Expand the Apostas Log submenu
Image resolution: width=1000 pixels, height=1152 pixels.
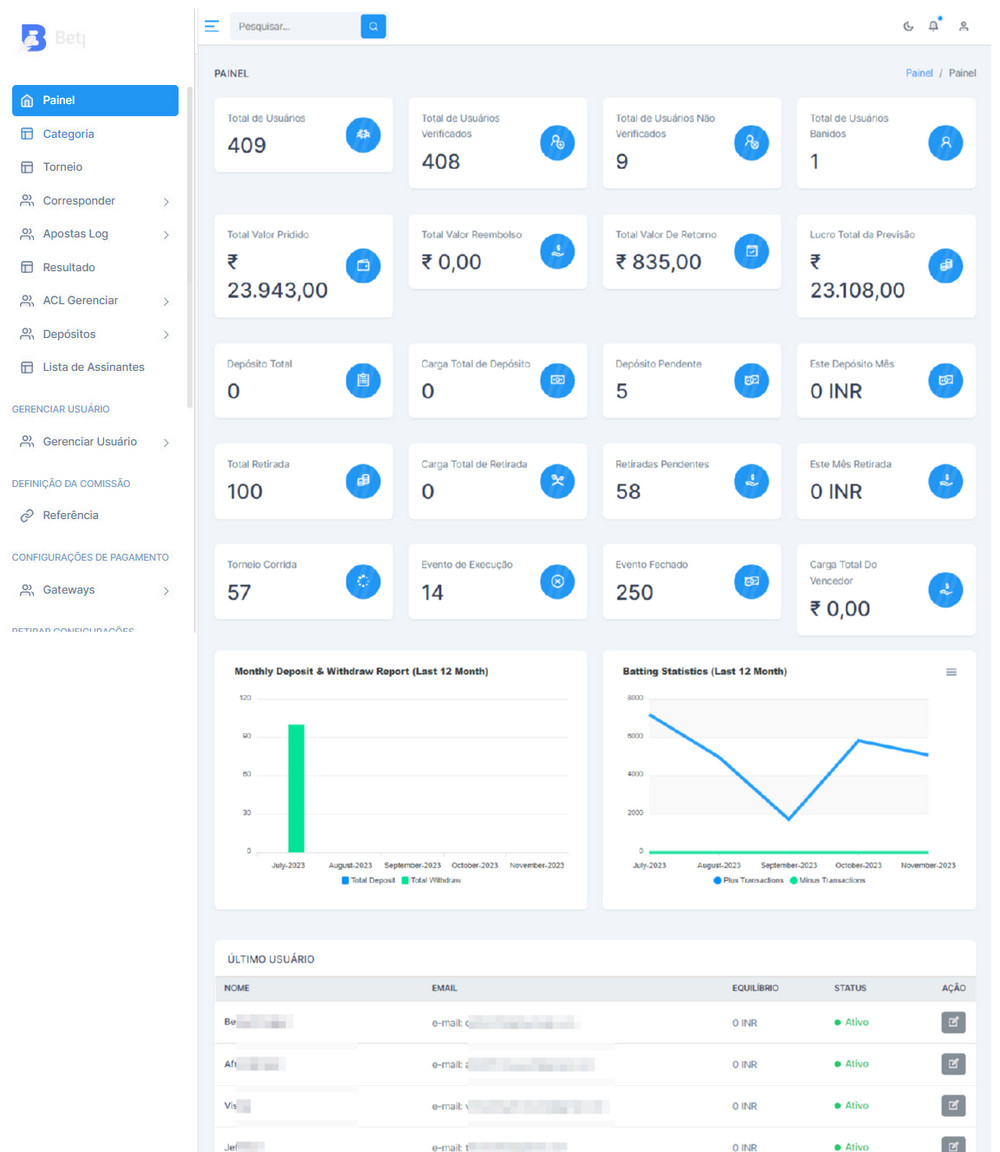(95, 234)
